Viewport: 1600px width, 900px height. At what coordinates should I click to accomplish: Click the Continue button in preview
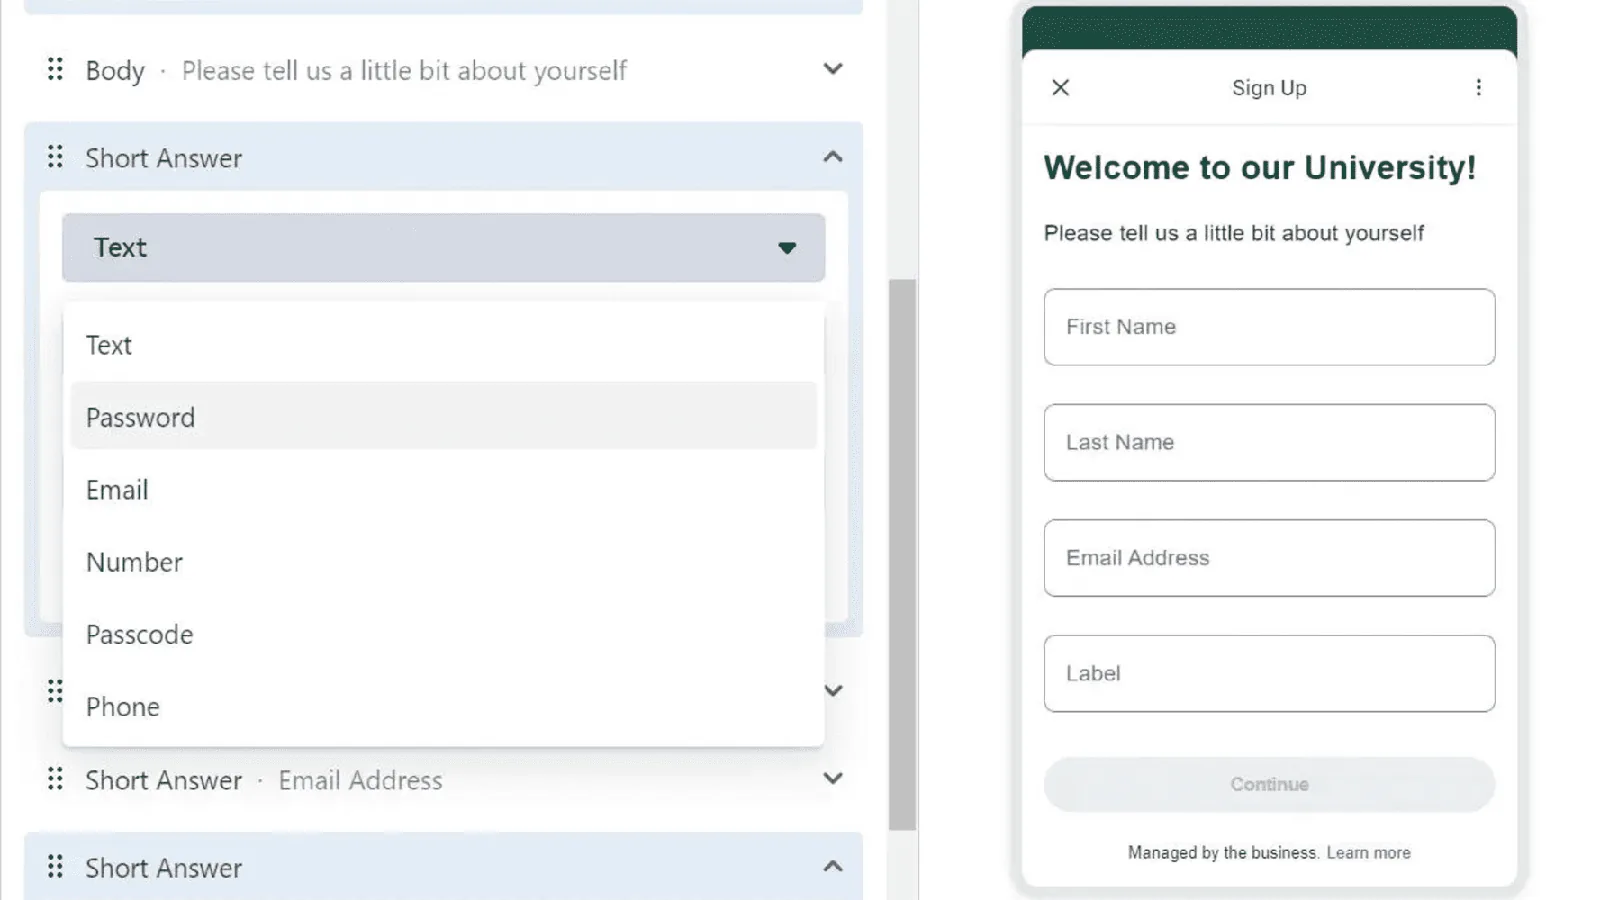pos(1269,784)
